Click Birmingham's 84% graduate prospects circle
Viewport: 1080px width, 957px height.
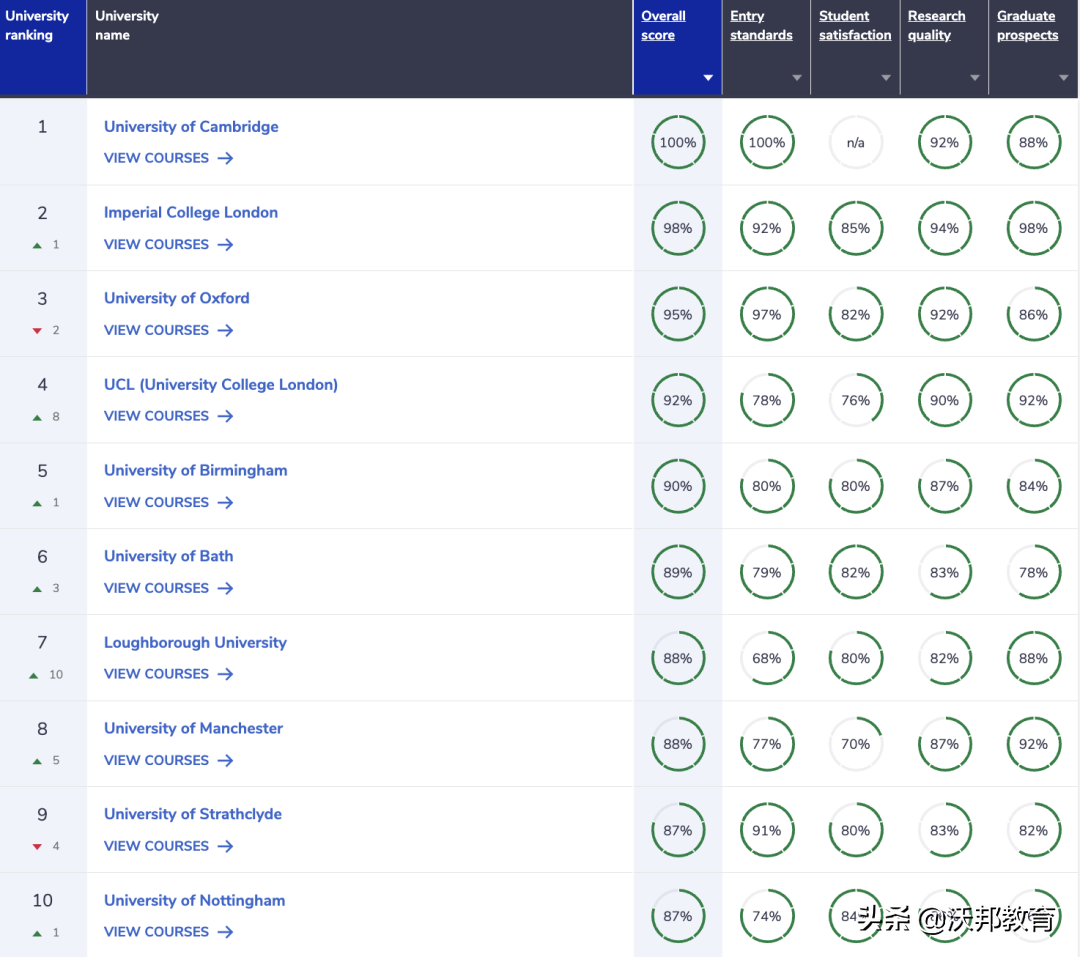(1033, 486)
